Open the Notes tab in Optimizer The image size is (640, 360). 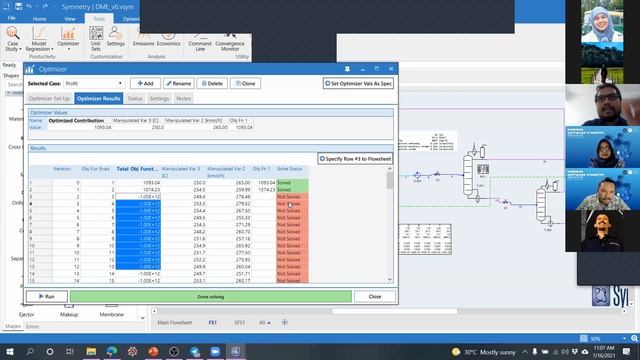point(183,98)
